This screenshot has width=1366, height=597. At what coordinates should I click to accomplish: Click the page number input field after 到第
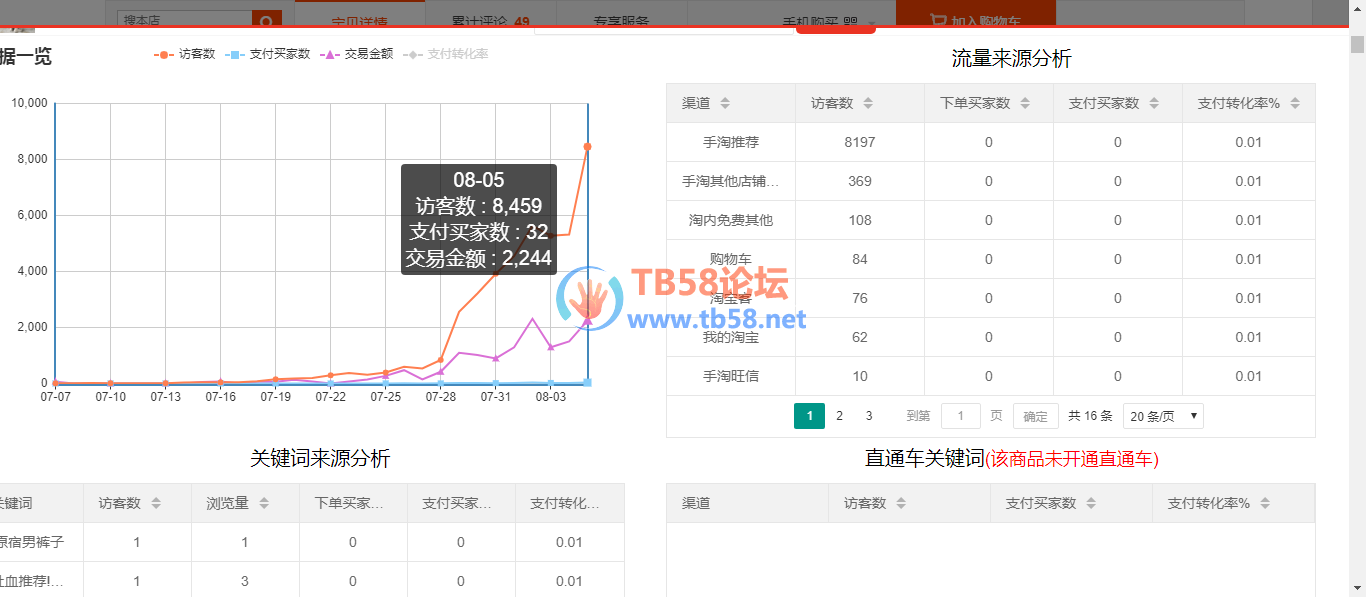pos(961,416)
